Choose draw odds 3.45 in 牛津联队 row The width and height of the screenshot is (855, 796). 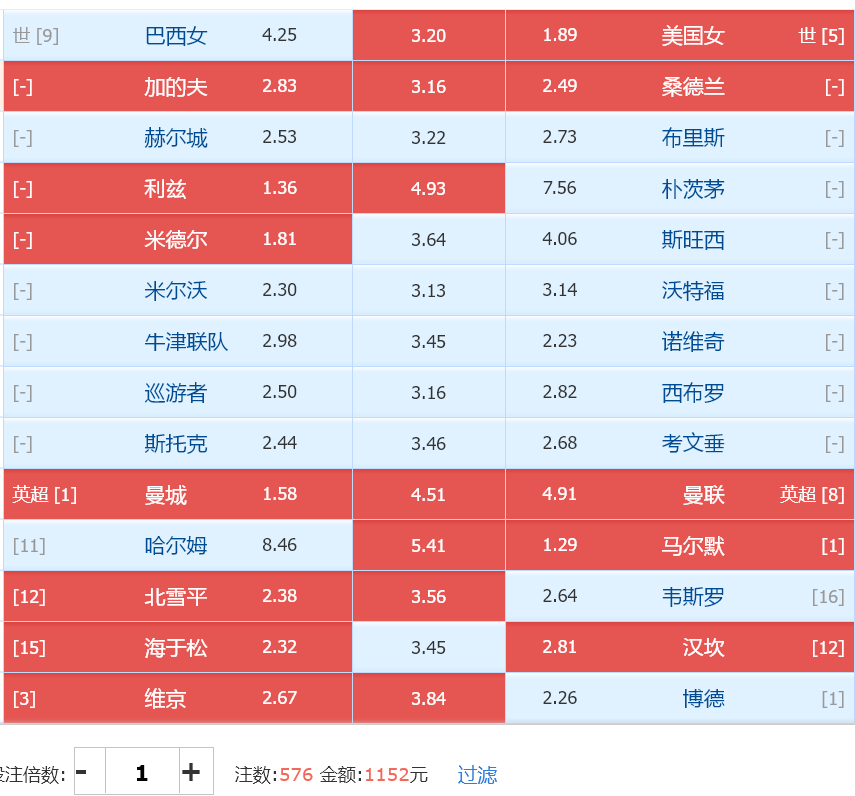pyautogui.click(x=429, y=341)
